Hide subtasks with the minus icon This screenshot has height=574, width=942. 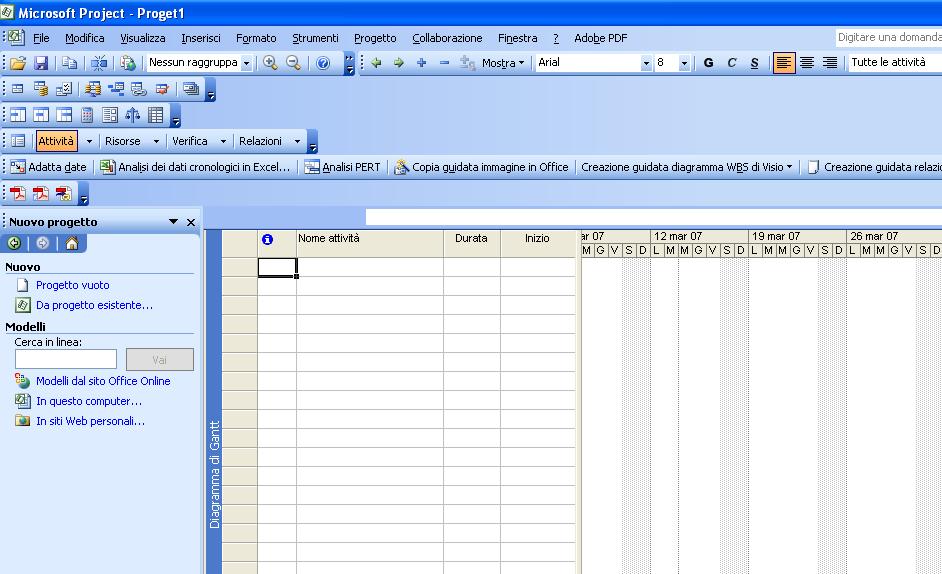point(445,63)
